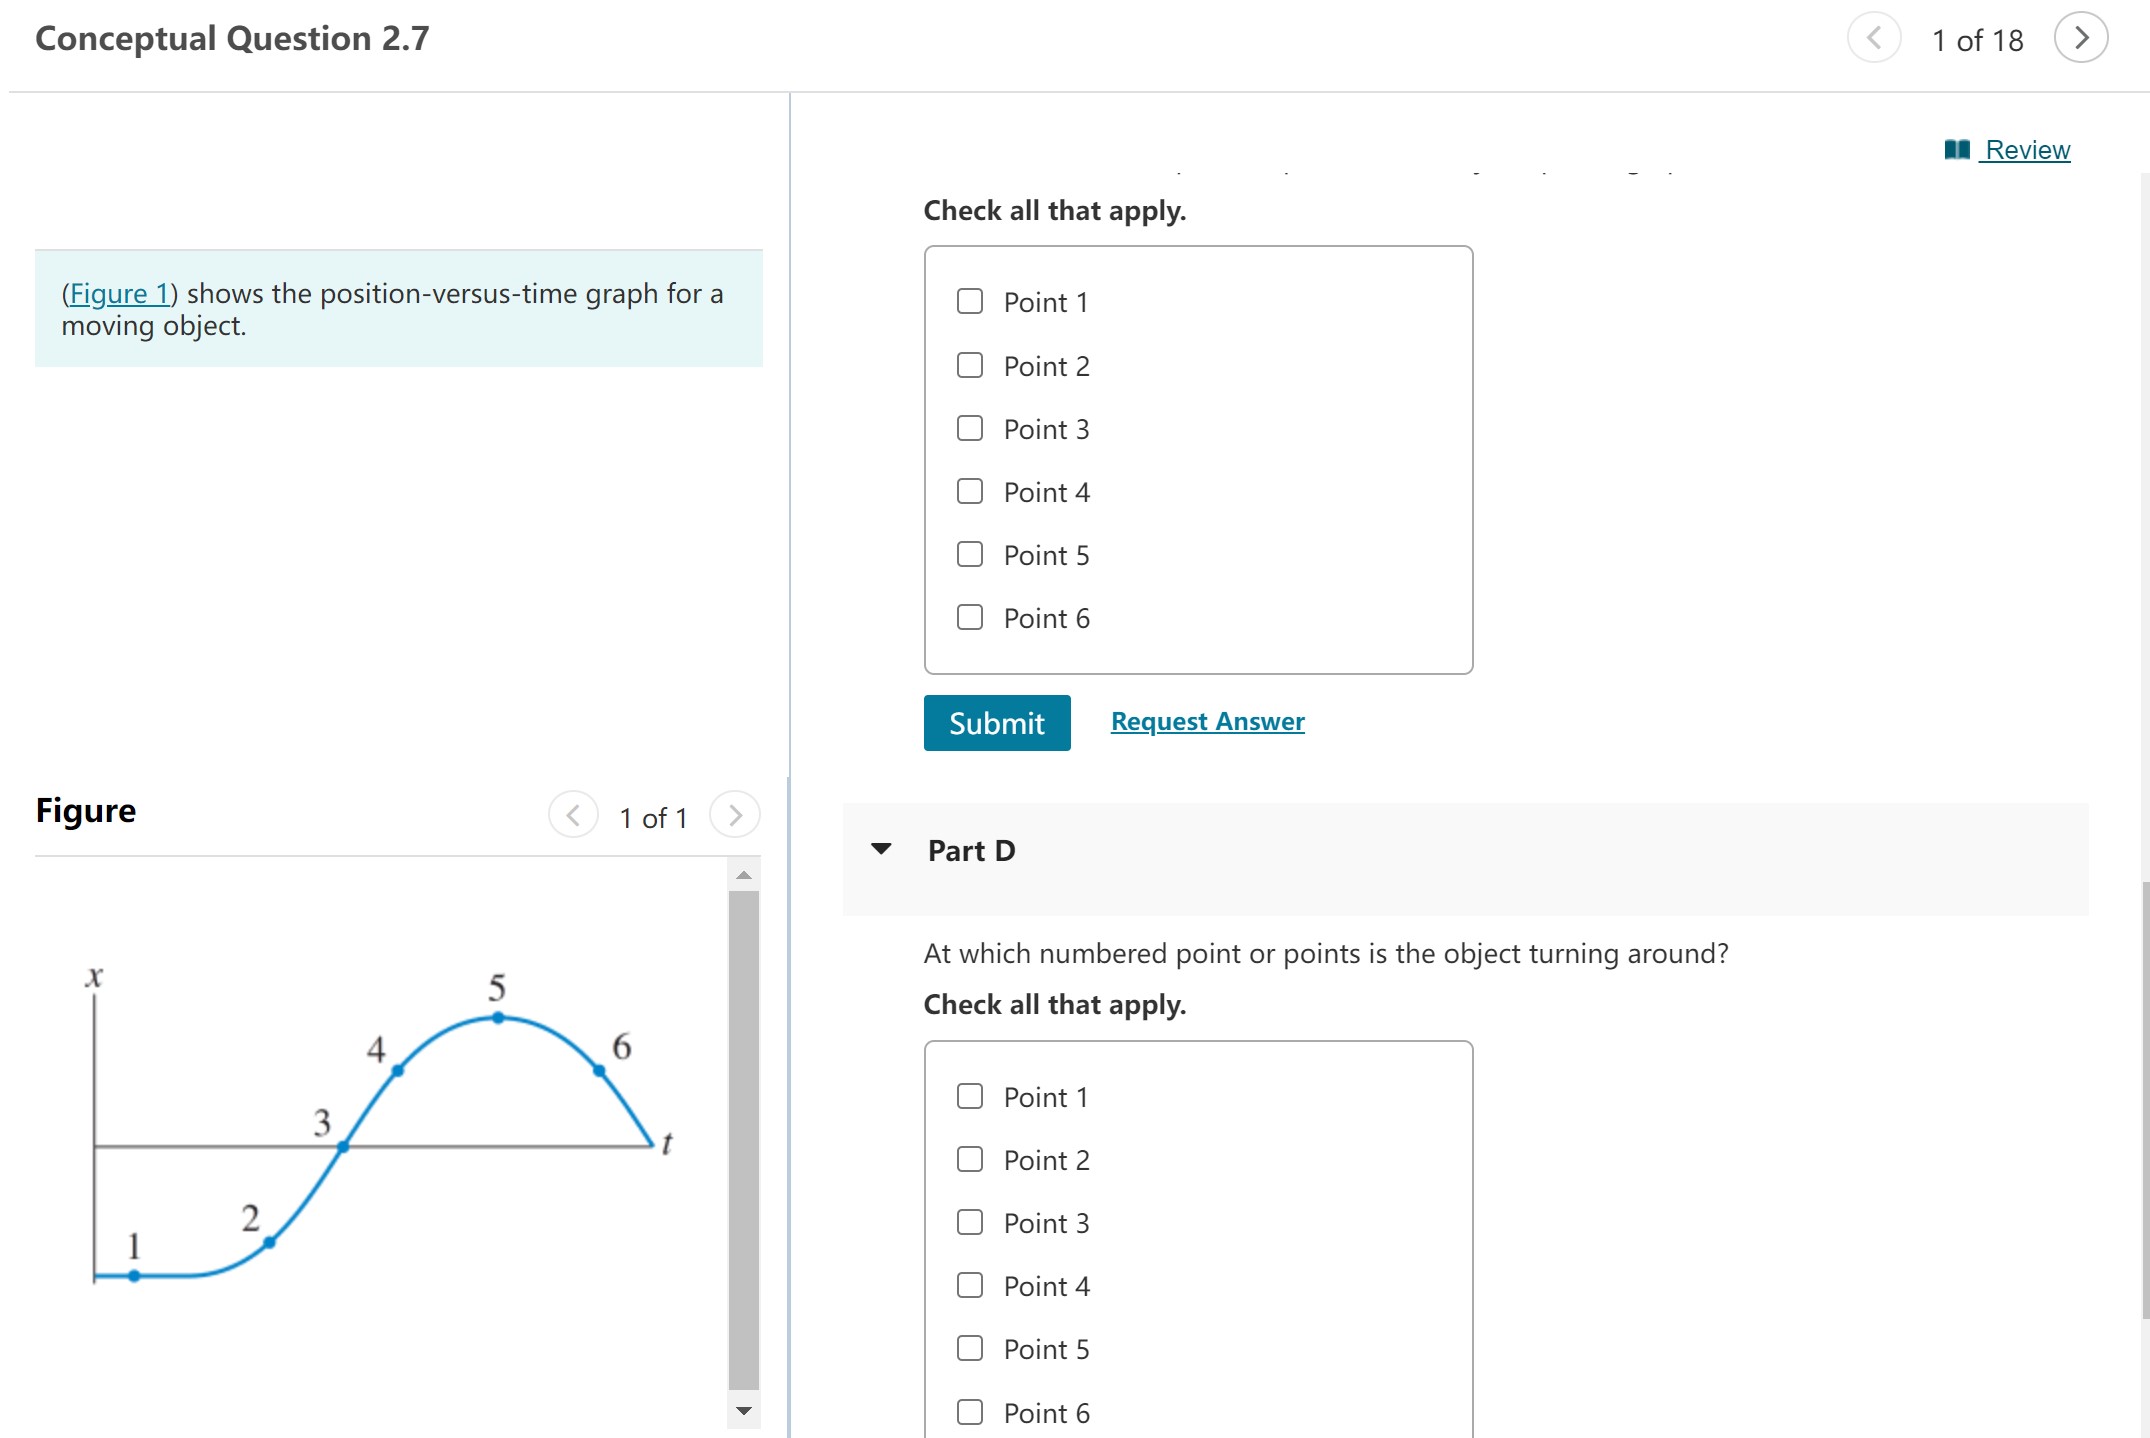Viewport: 2150px width, 1438px height.
Task: Click the next figure navigation arrow
Action: pos(735,815)
